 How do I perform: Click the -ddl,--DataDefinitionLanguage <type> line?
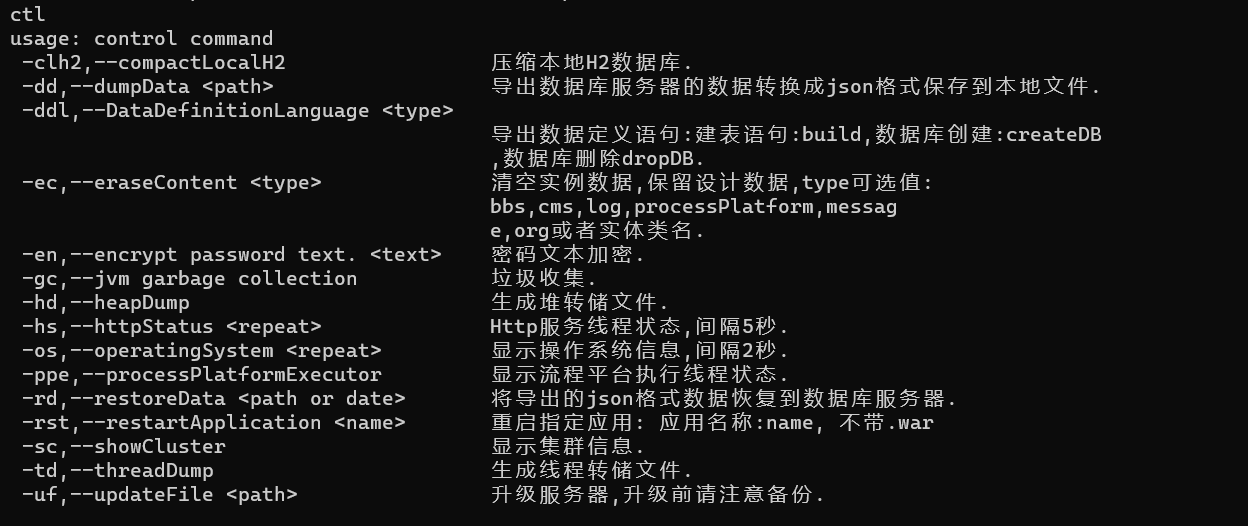238,111
